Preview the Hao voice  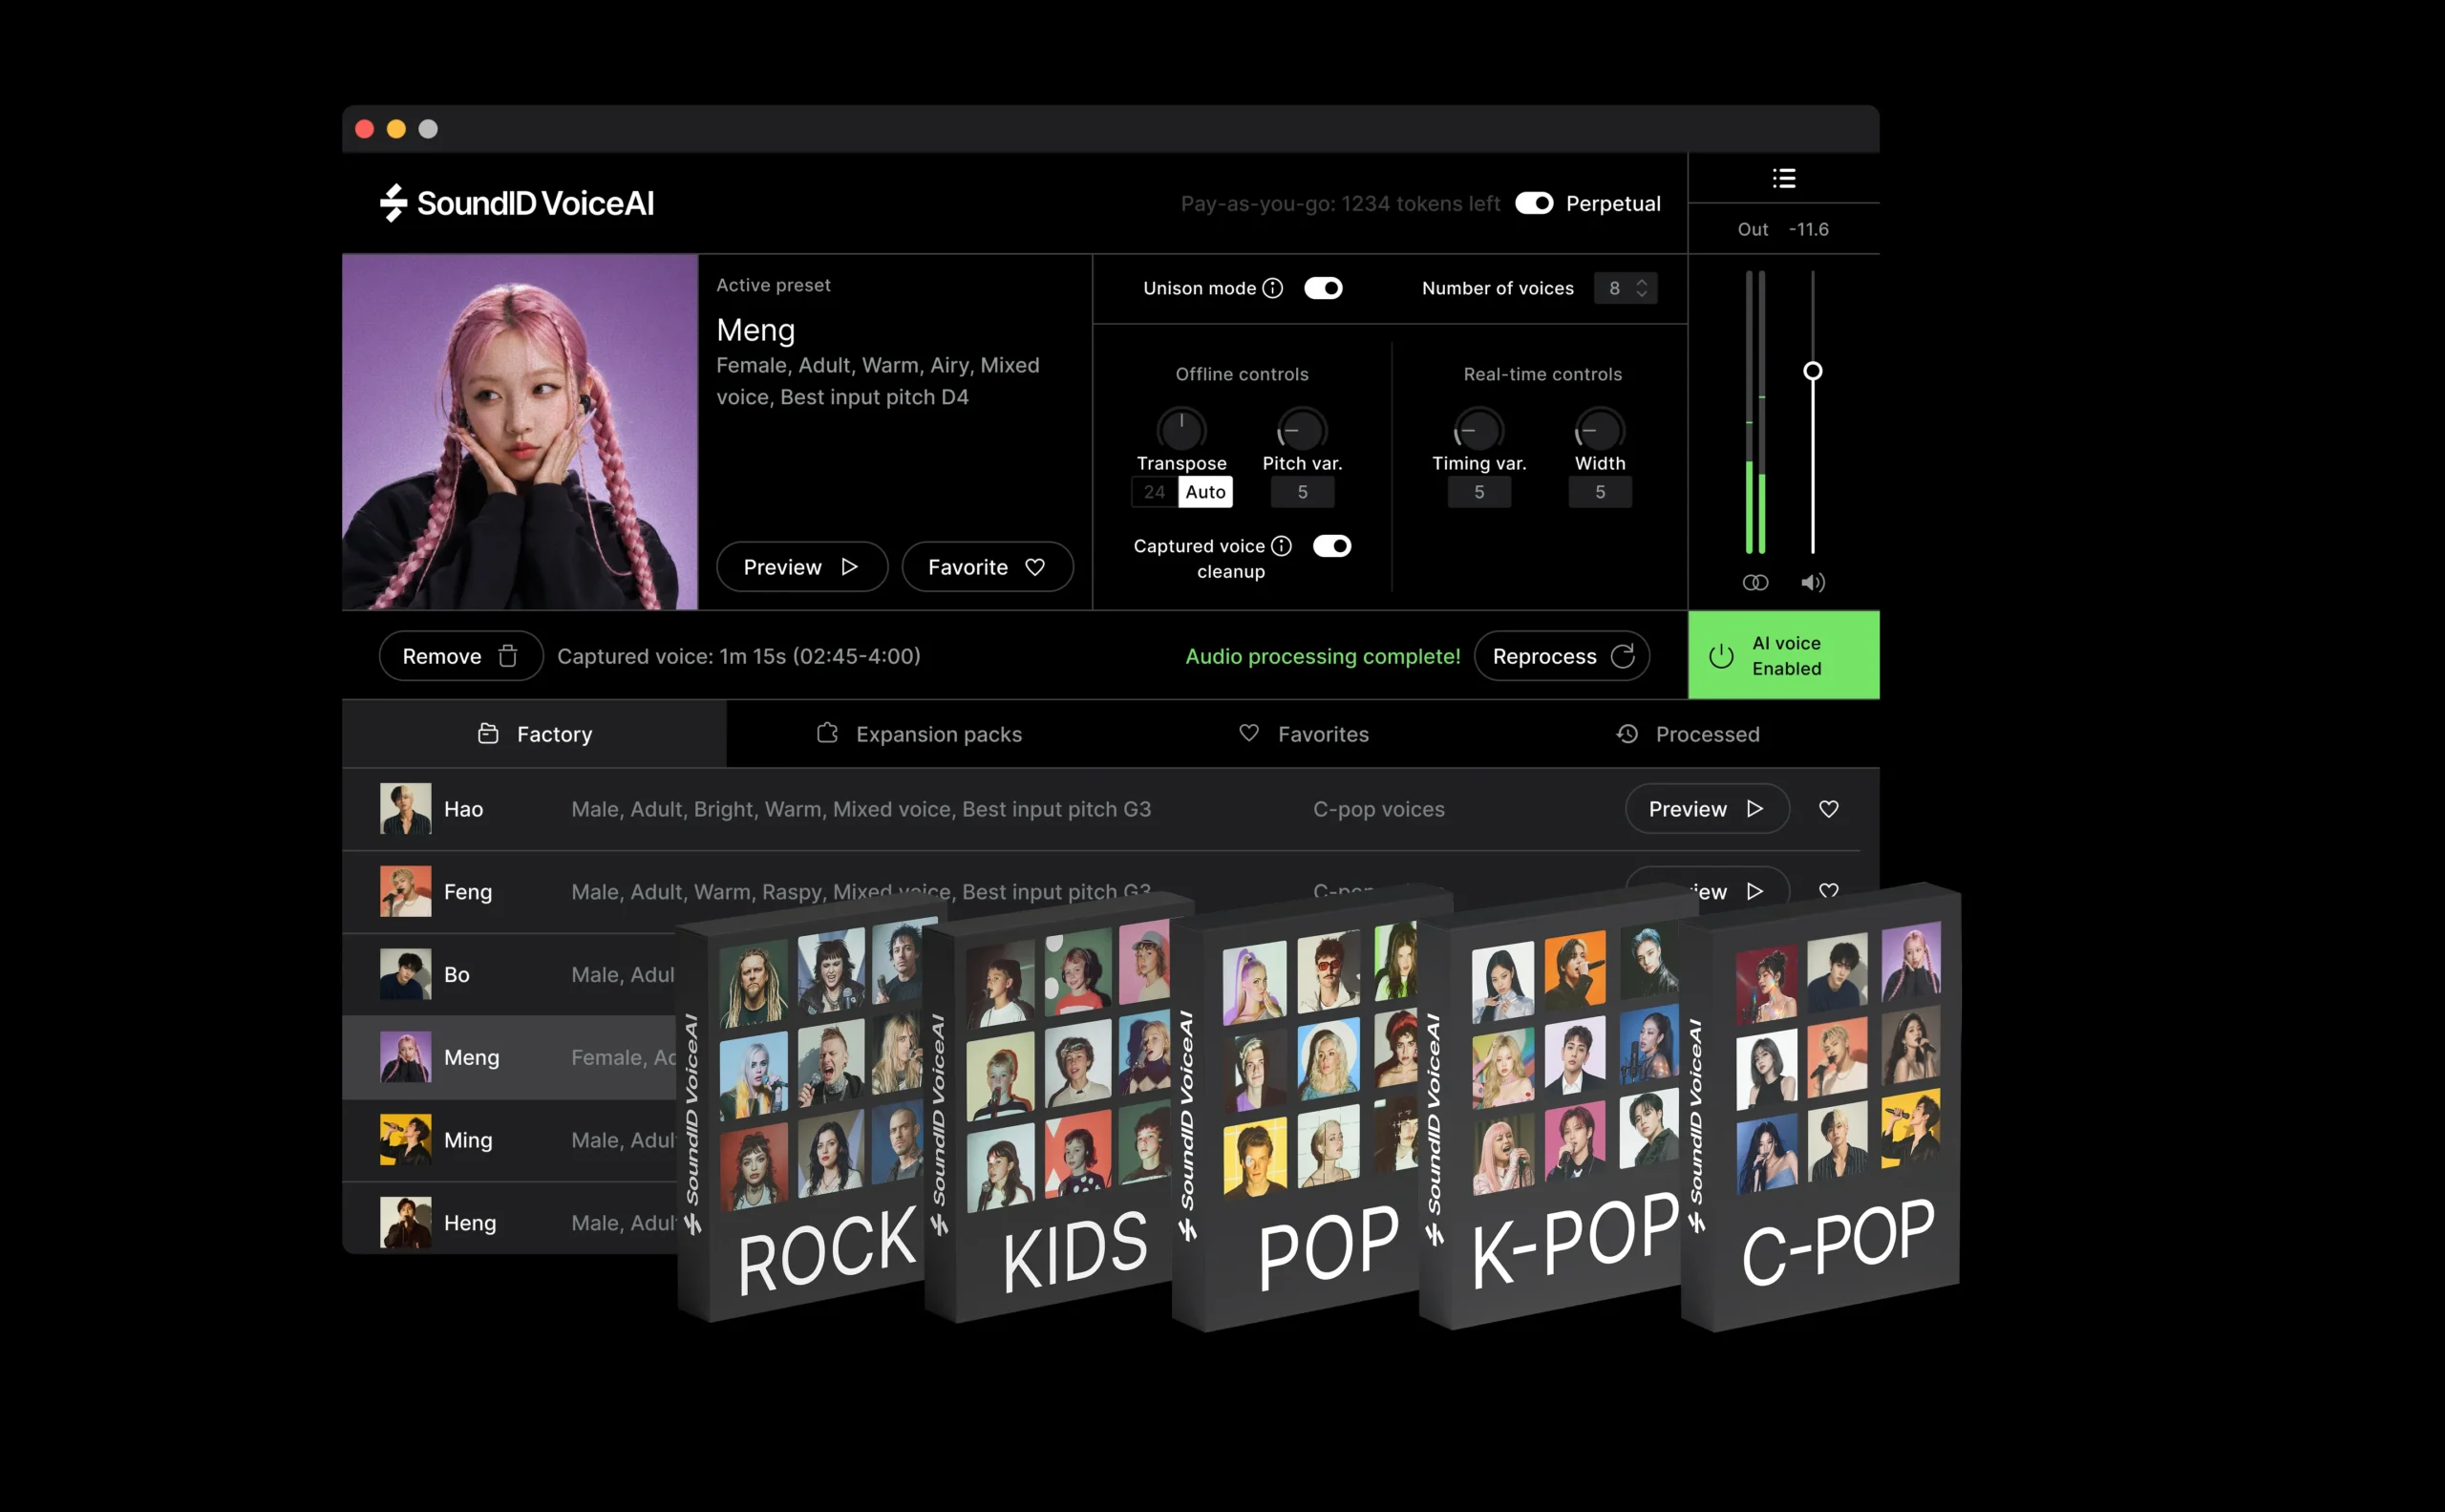click(1707, 809)
